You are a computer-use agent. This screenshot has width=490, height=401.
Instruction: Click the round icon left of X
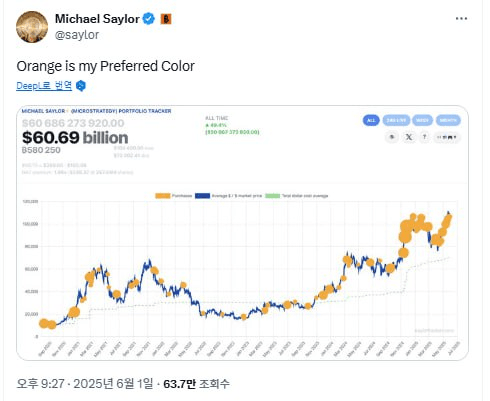pos(392,137)
